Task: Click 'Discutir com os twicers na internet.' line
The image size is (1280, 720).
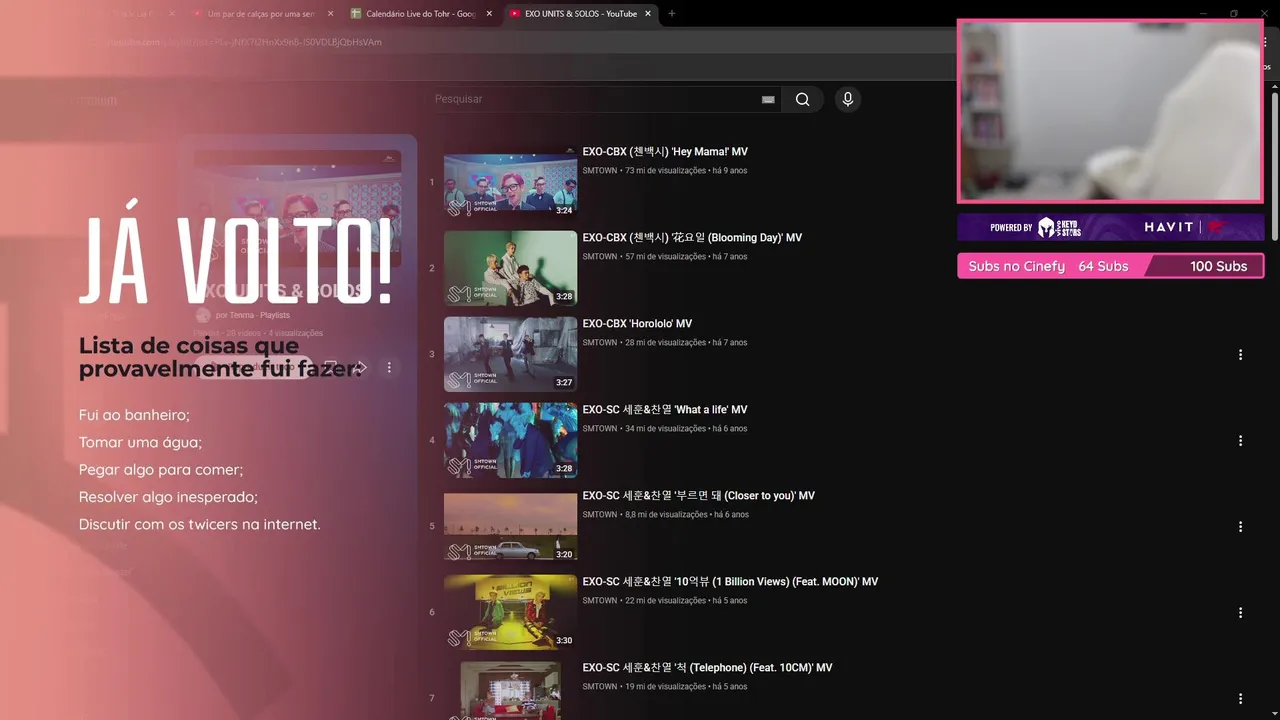Action: tap(200, 524)
